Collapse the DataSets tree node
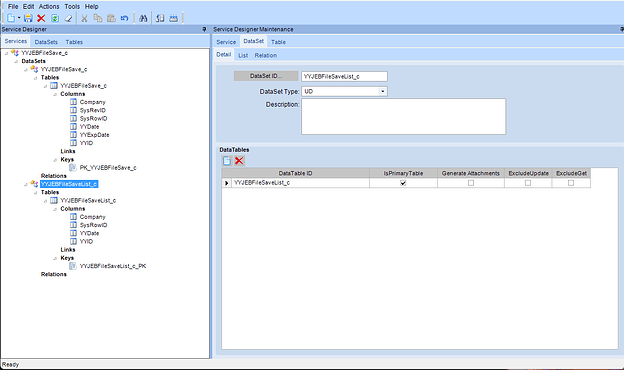 [x=16, y=61]
